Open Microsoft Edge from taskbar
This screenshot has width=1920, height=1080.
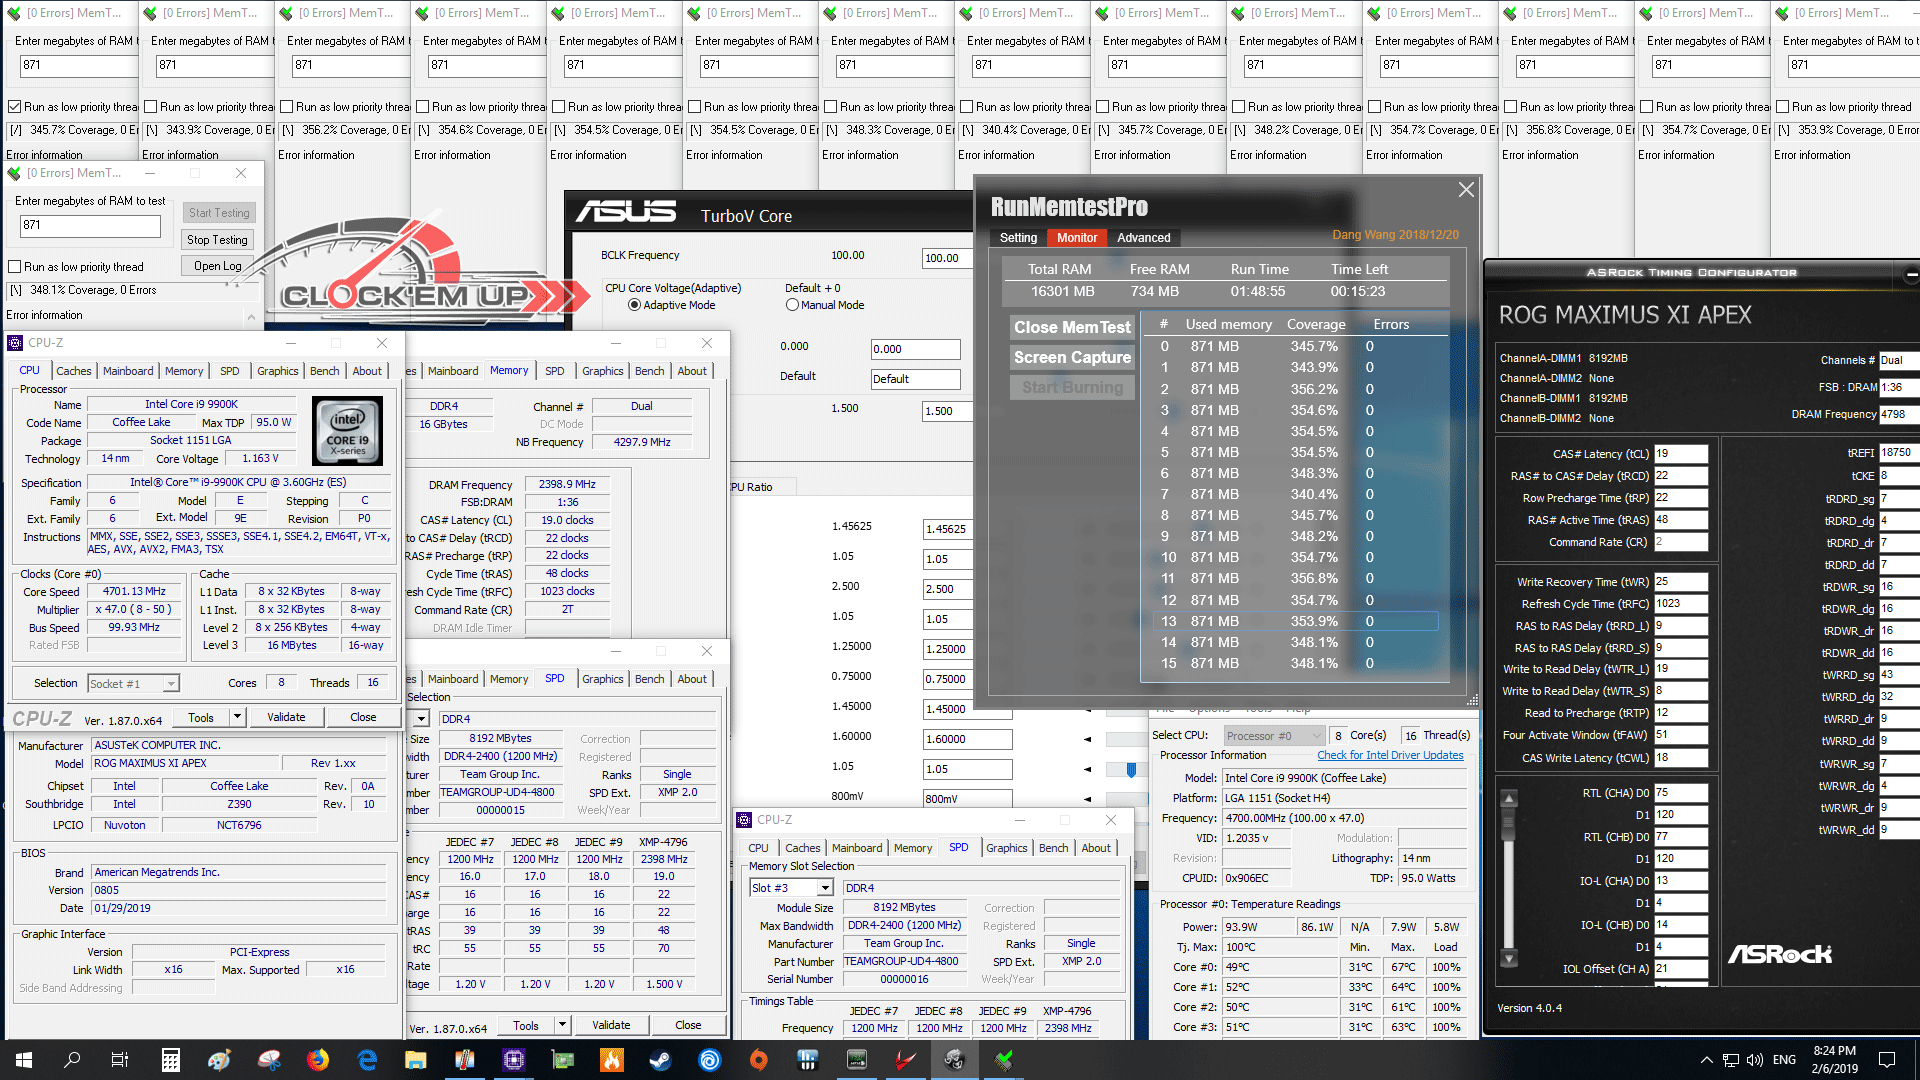[367, 1059]
